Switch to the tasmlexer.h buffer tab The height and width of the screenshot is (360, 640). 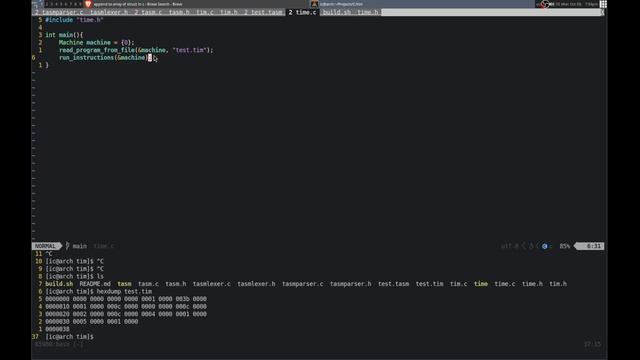109,12
